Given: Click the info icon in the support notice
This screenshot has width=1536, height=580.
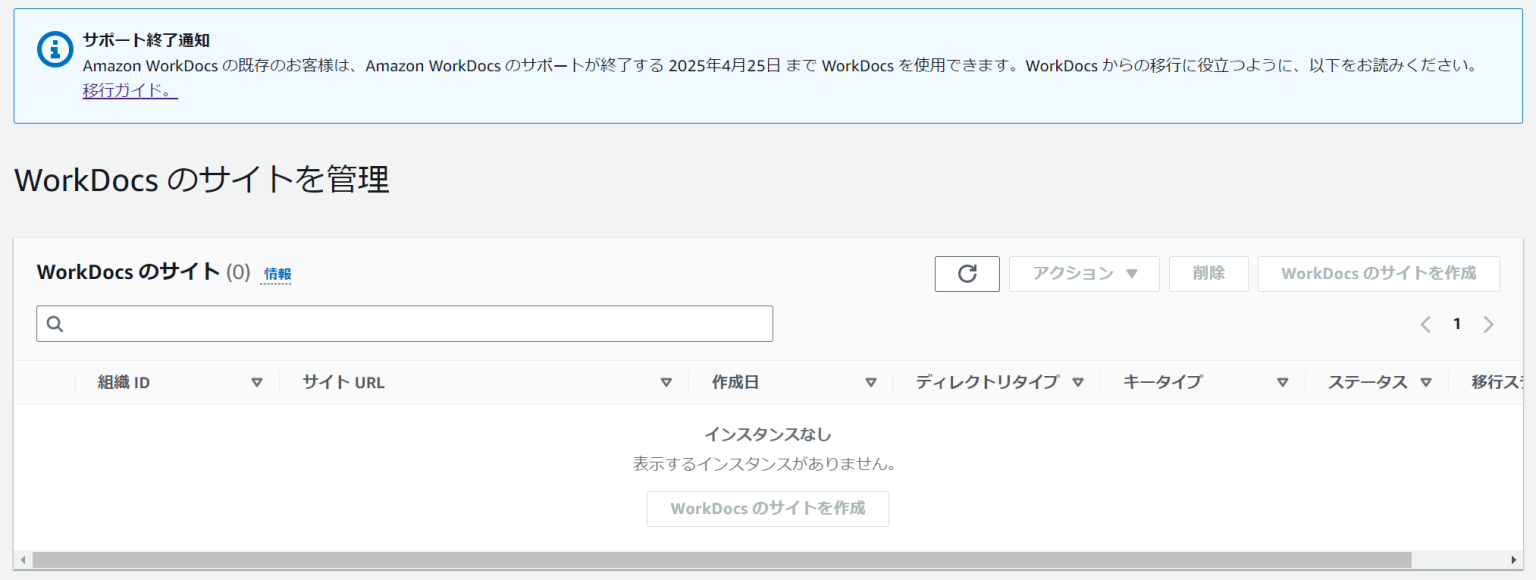Looking at the screenshot, I should (x=55, y=48).
